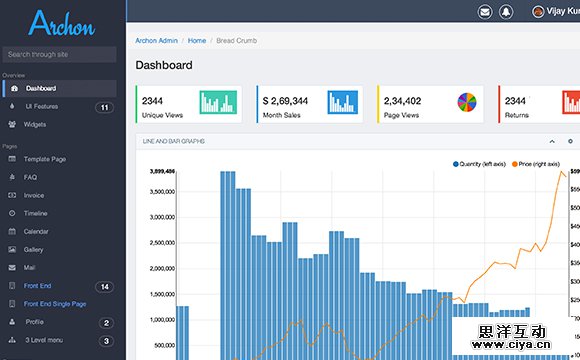Image resolution: width=580 pixels, height=360 pixels.
Task: Click the Mail envelope icon in sidebar
Action: click(x=12, y=268)
